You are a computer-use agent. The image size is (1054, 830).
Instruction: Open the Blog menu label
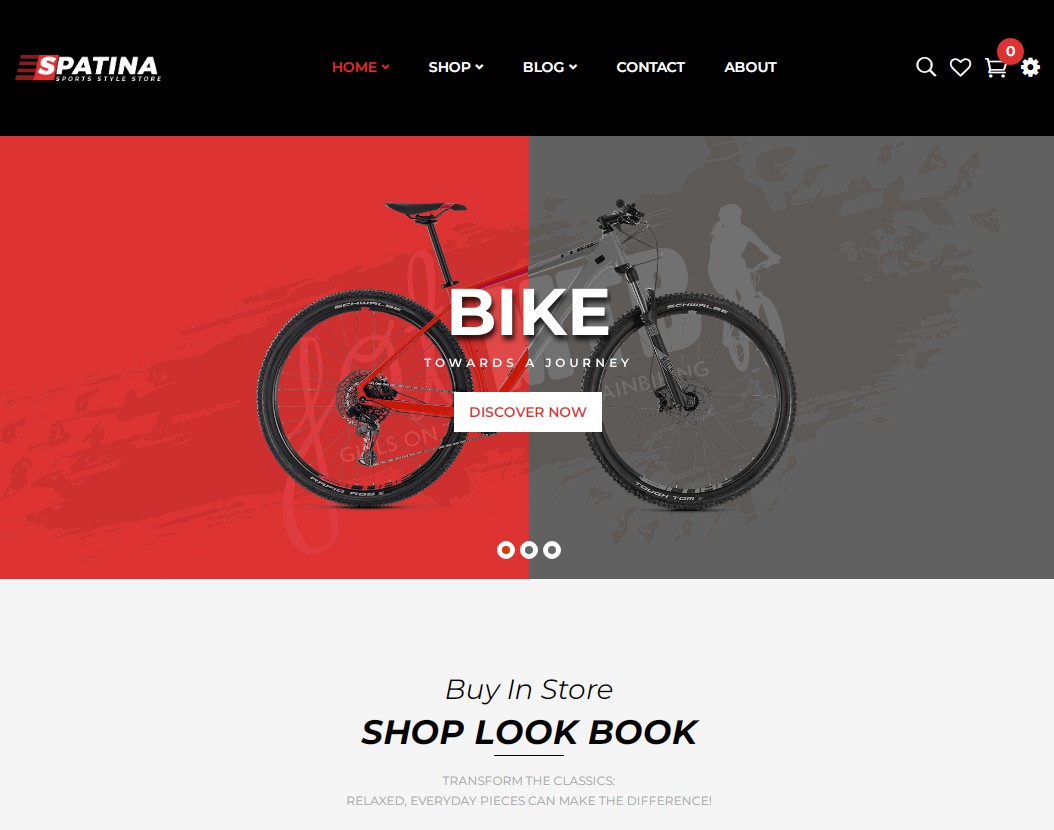543,67
